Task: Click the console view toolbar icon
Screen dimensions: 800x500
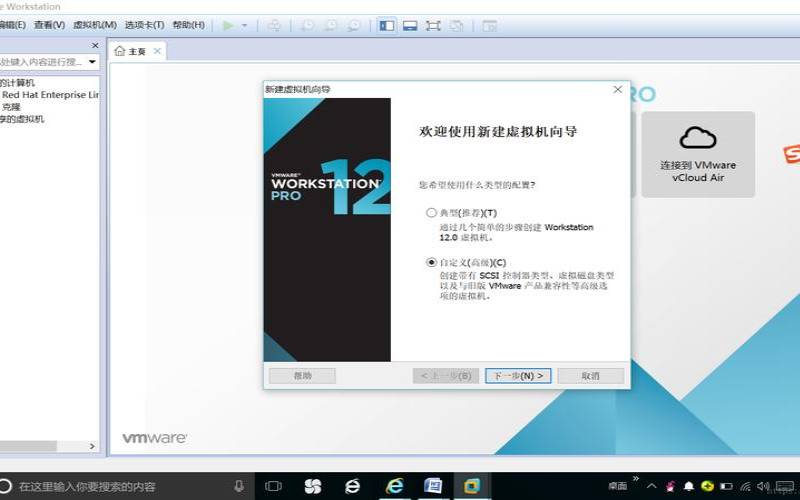Action: 490,26
